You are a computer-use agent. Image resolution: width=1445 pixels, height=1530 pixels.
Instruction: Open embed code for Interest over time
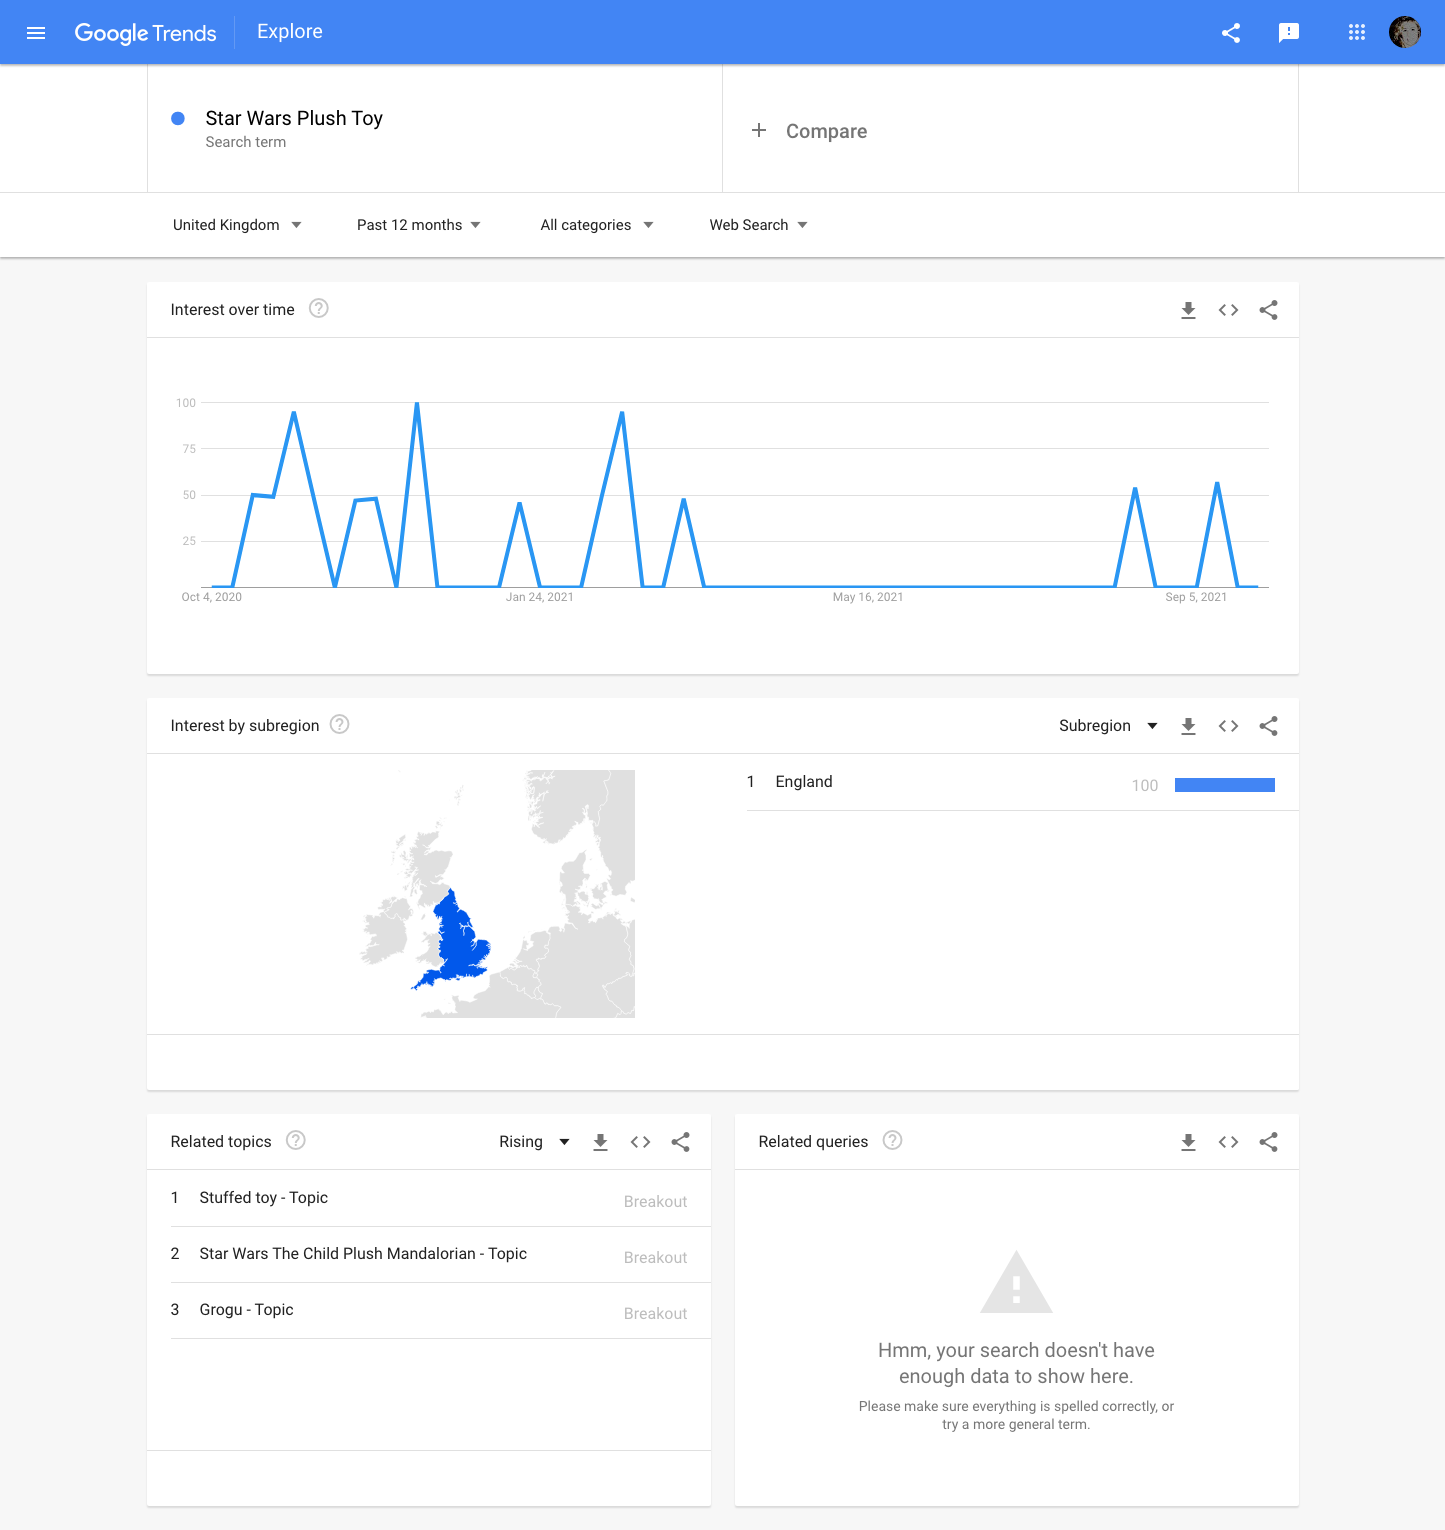1228,310
